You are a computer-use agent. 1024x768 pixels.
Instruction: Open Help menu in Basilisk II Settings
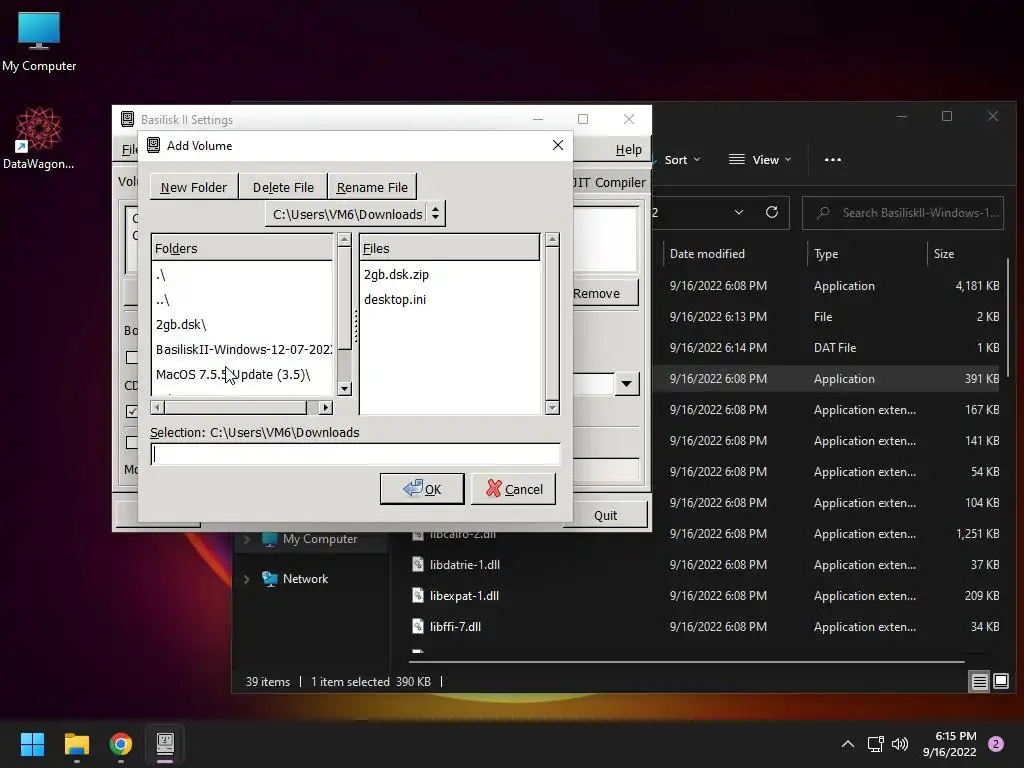pyautogui.click(x=628, y=150)
